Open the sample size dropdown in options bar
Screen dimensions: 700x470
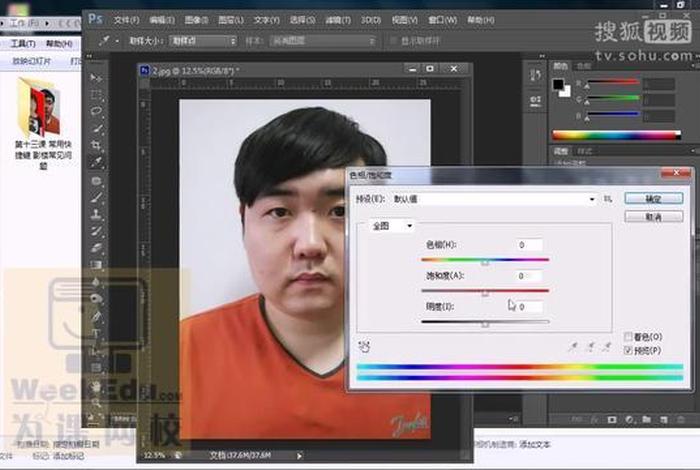(203, 41)
